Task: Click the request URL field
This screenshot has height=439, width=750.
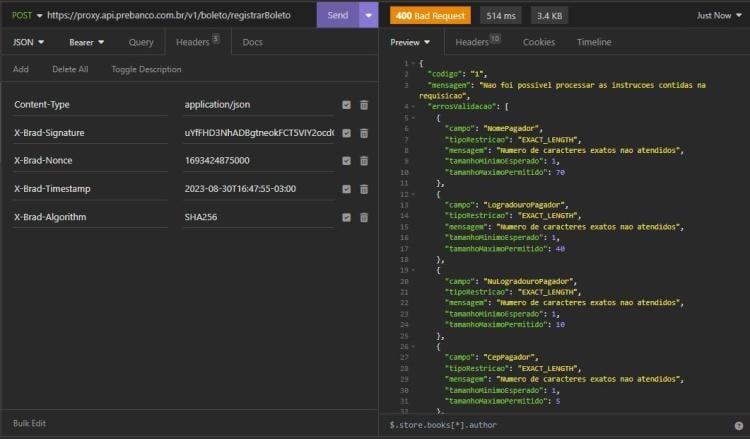Action: 179,15
